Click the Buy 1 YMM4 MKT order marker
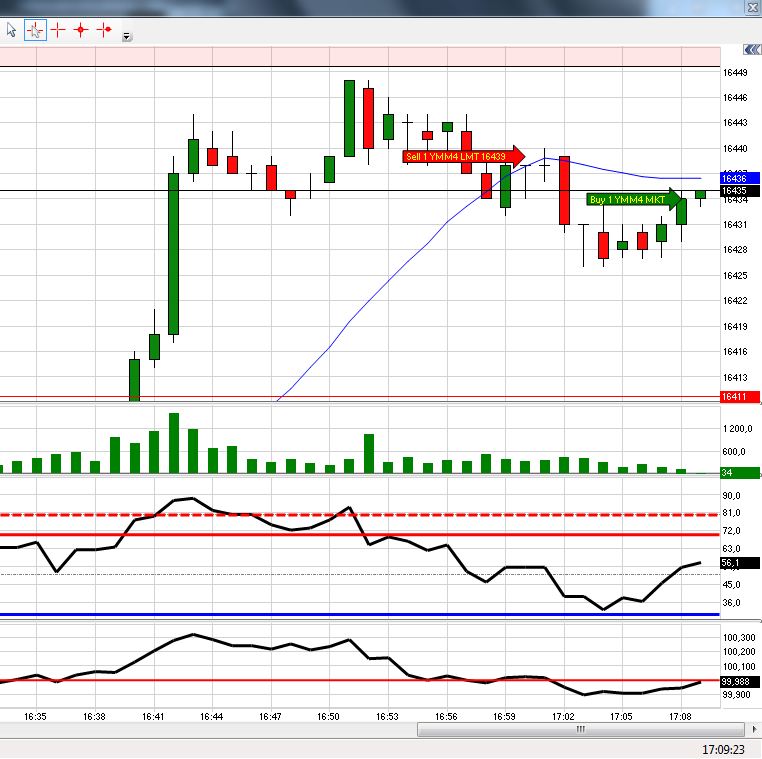762x759 pixels. [x=634, y=199]
